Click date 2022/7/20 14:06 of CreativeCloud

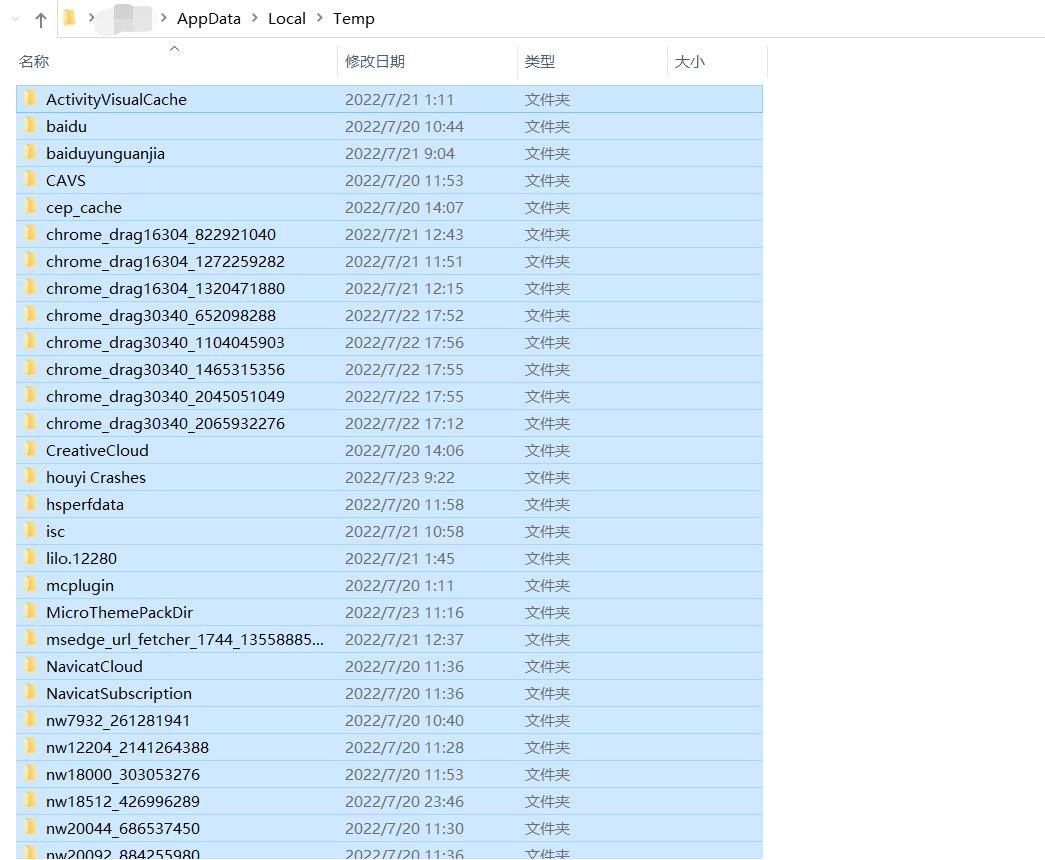(x=405, y=451)
